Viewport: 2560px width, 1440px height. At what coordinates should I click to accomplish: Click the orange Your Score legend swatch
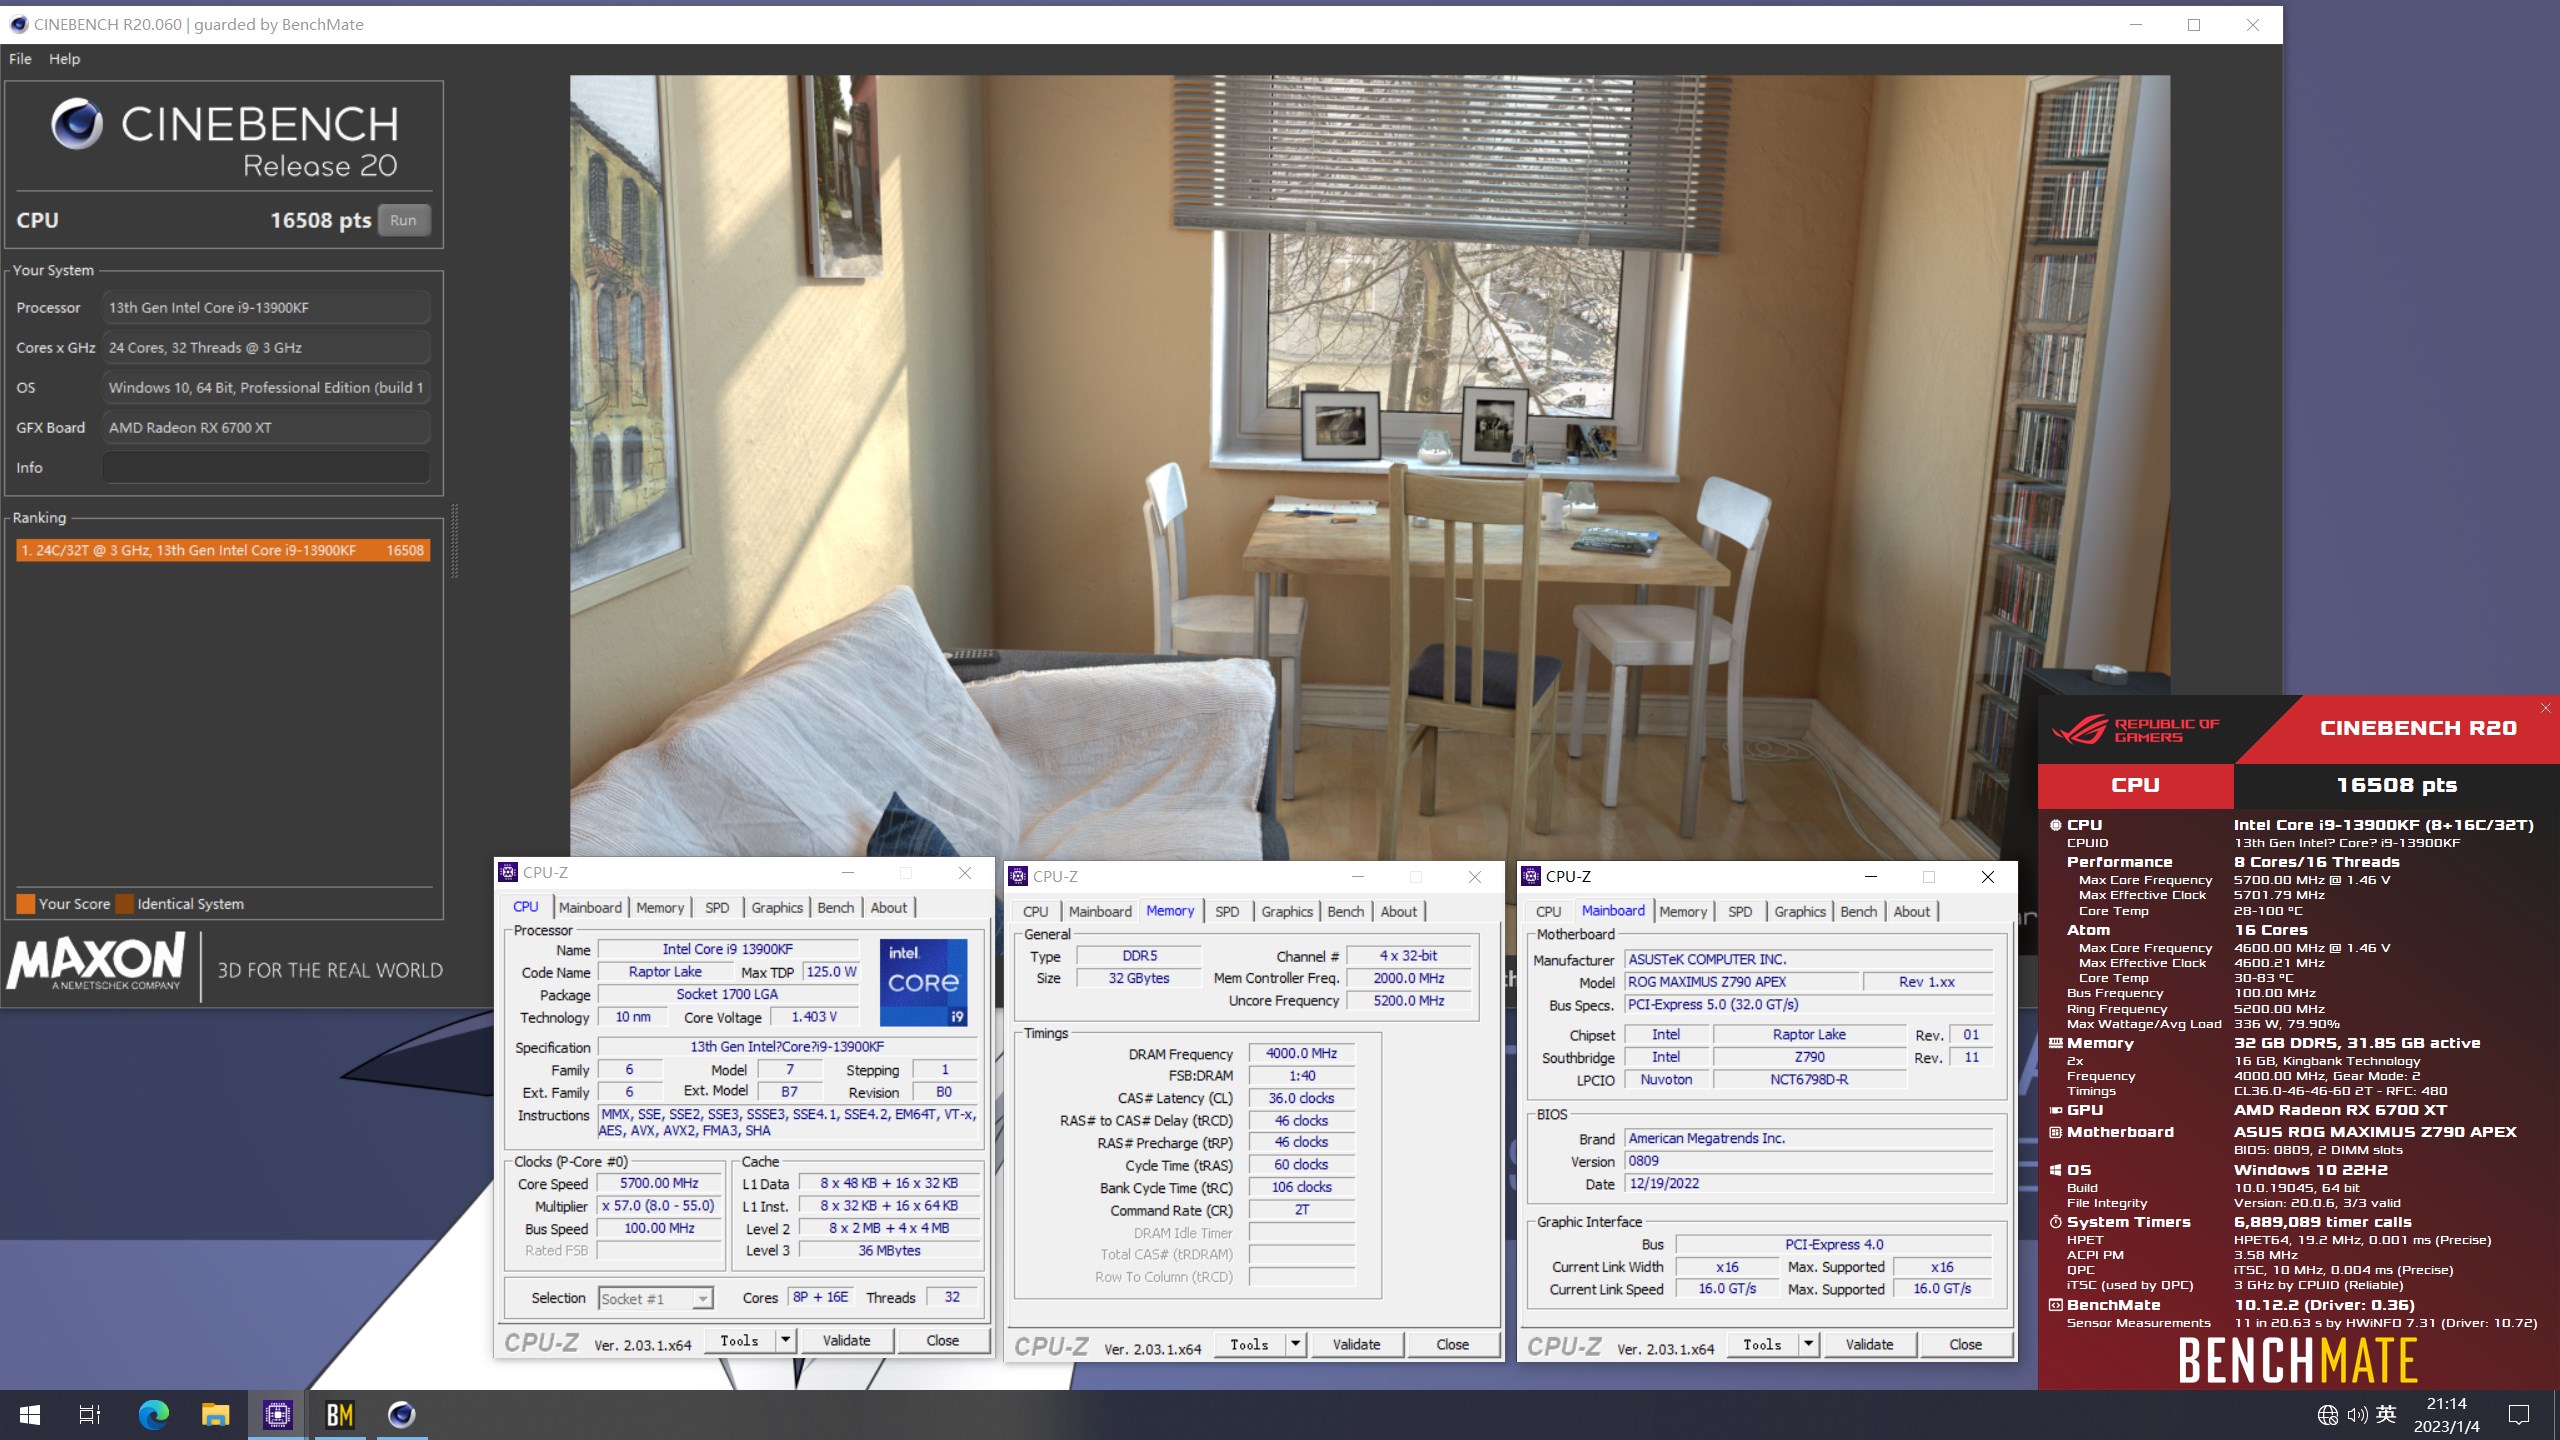click(26, 904)
